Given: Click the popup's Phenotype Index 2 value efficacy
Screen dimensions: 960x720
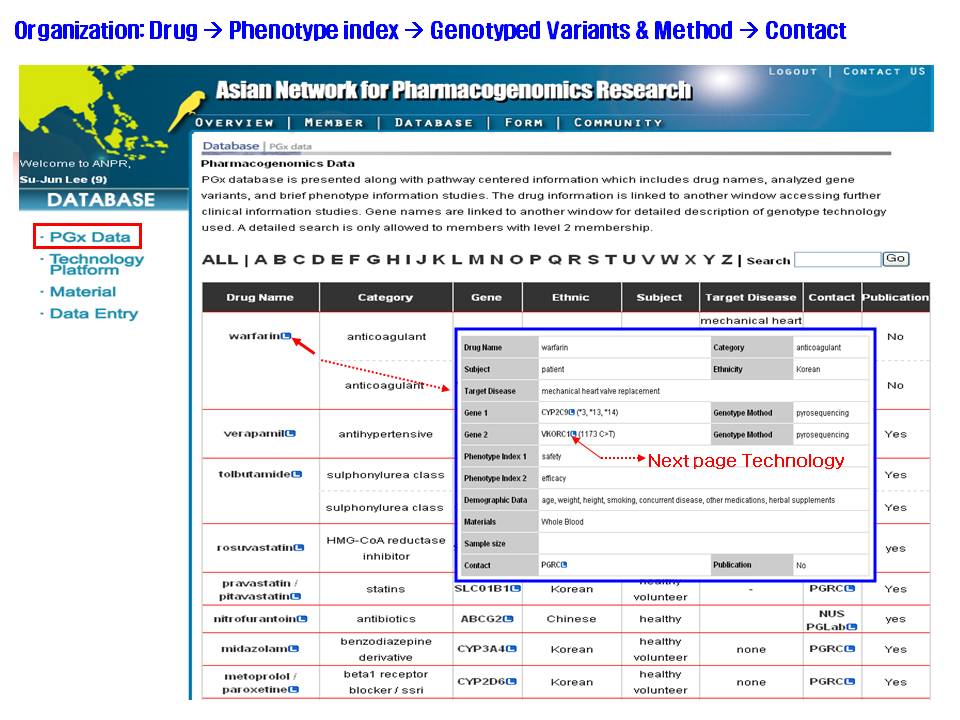Looking at the screenshot, I should (x=553, y=478).
